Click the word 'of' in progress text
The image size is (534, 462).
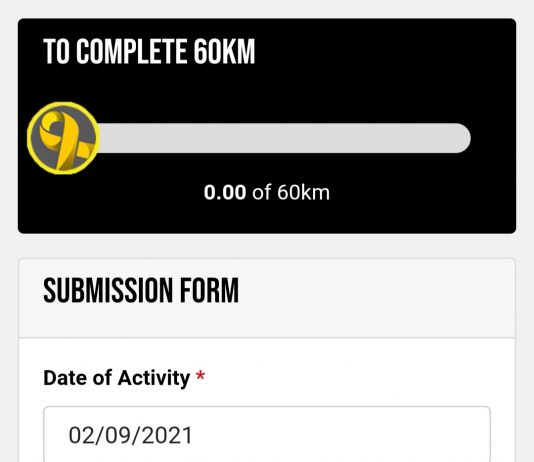pos(262,192)
